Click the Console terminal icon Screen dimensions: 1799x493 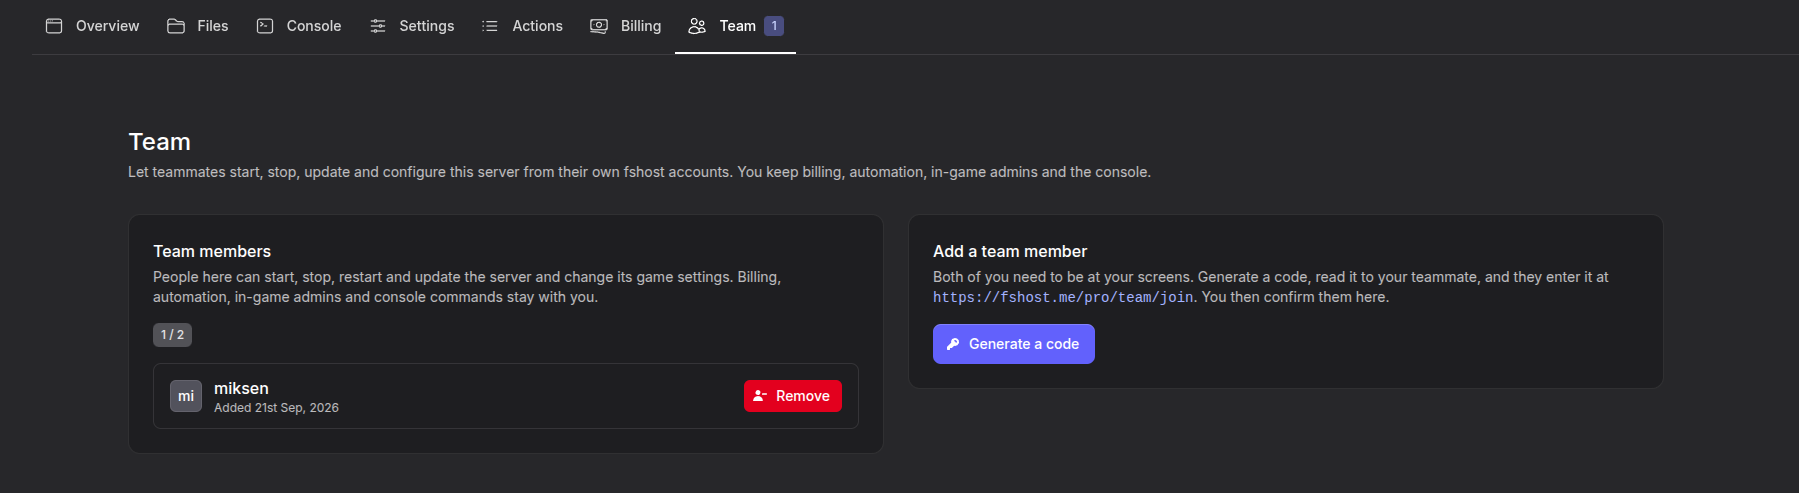[x=265, y=26]
